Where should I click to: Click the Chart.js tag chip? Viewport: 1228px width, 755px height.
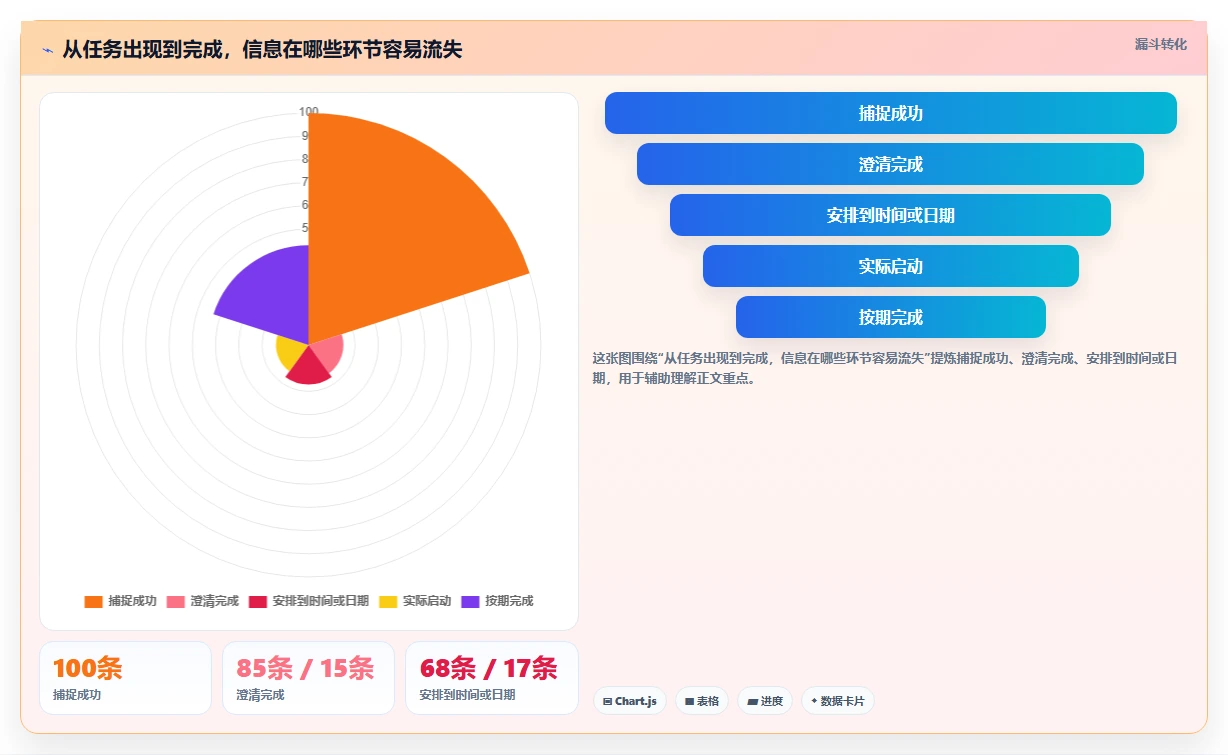tap(630, 701)
